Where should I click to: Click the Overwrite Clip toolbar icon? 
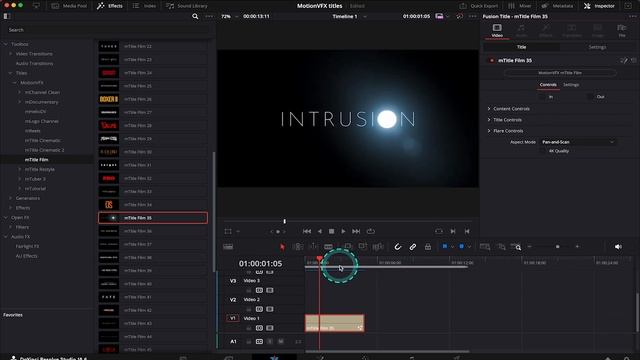pyautogui.click(x=362, y=247)
